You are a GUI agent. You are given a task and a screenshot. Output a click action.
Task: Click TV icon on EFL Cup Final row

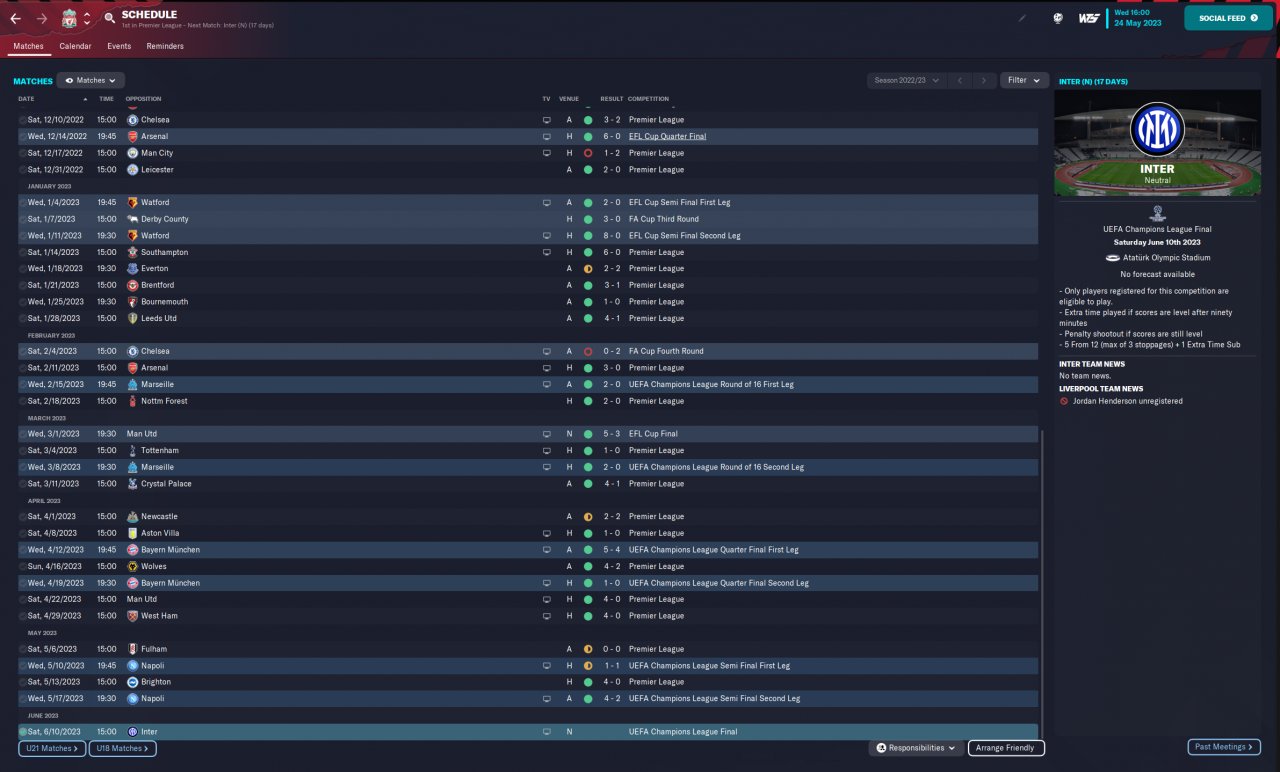click(546, 434)
